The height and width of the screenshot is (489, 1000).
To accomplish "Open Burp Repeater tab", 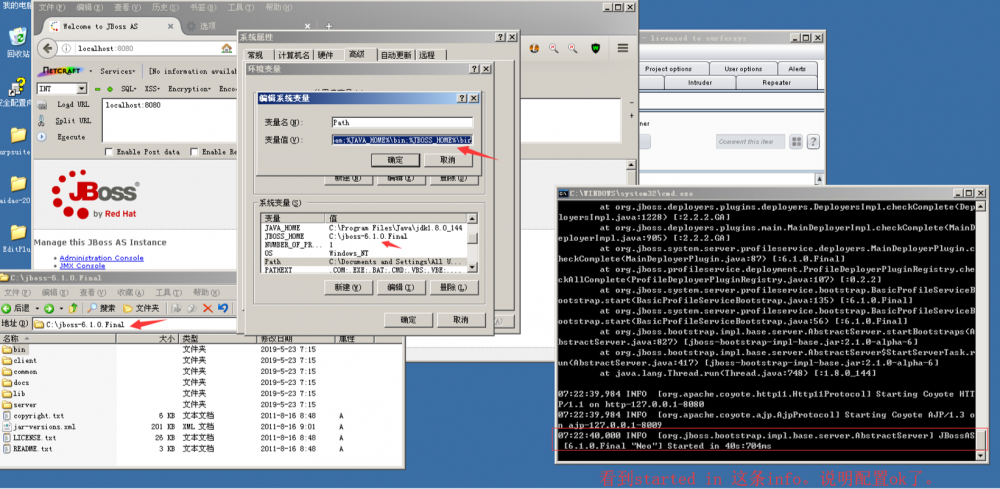I will (x=776, y=82).
